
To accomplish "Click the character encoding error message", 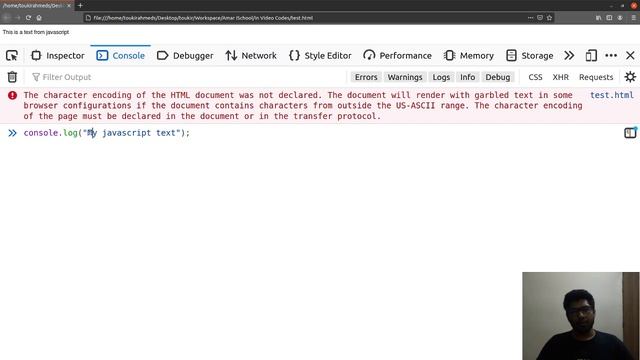I will (x=303, y=106).
